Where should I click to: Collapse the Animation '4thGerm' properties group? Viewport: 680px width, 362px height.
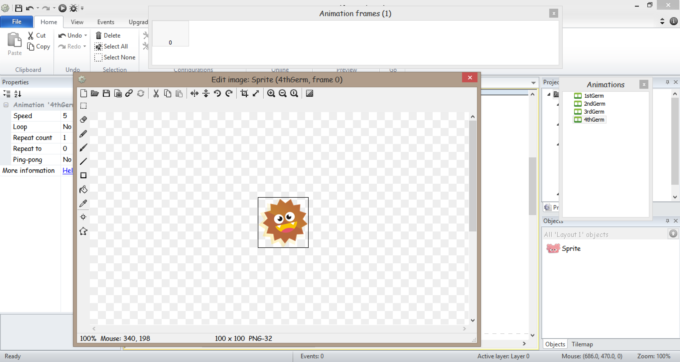(x=6, y=105)
